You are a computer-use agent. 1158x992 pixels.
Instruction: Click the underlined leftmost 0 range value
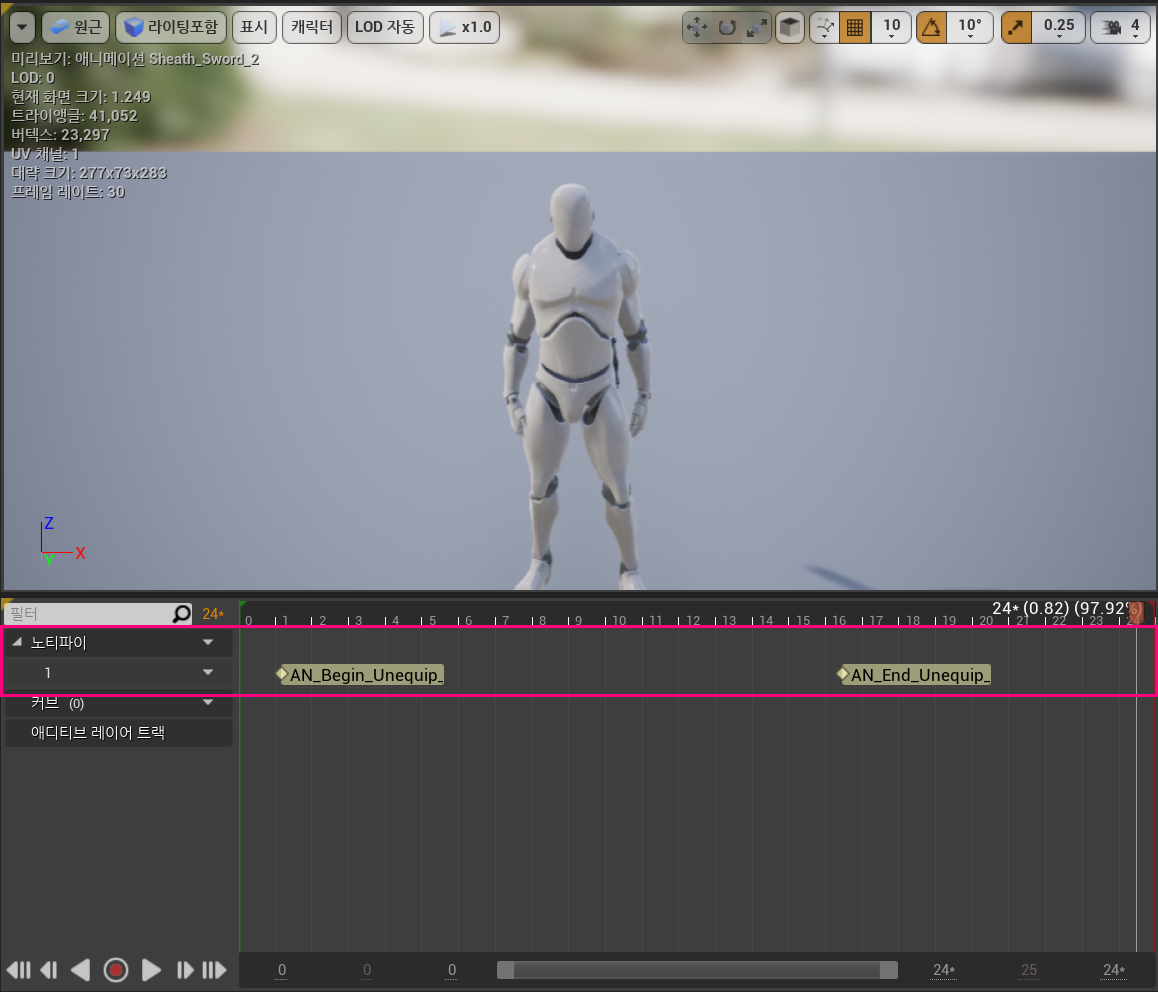pyautogui.click(x=281, y=971)
